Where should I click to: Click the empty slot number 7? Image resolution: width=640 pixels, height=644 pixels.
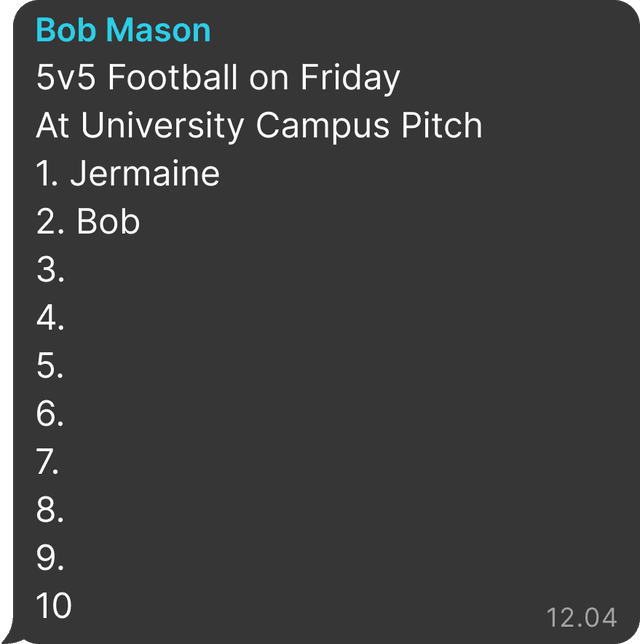point(50,462)
